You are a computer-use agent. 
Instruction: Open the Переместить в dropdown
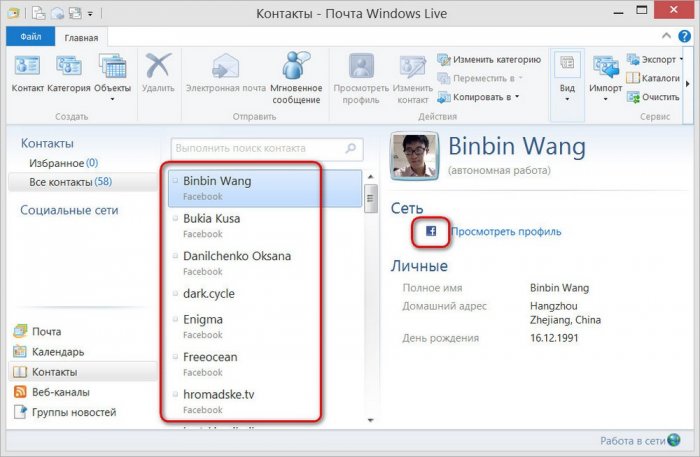[x=480, y=78]
